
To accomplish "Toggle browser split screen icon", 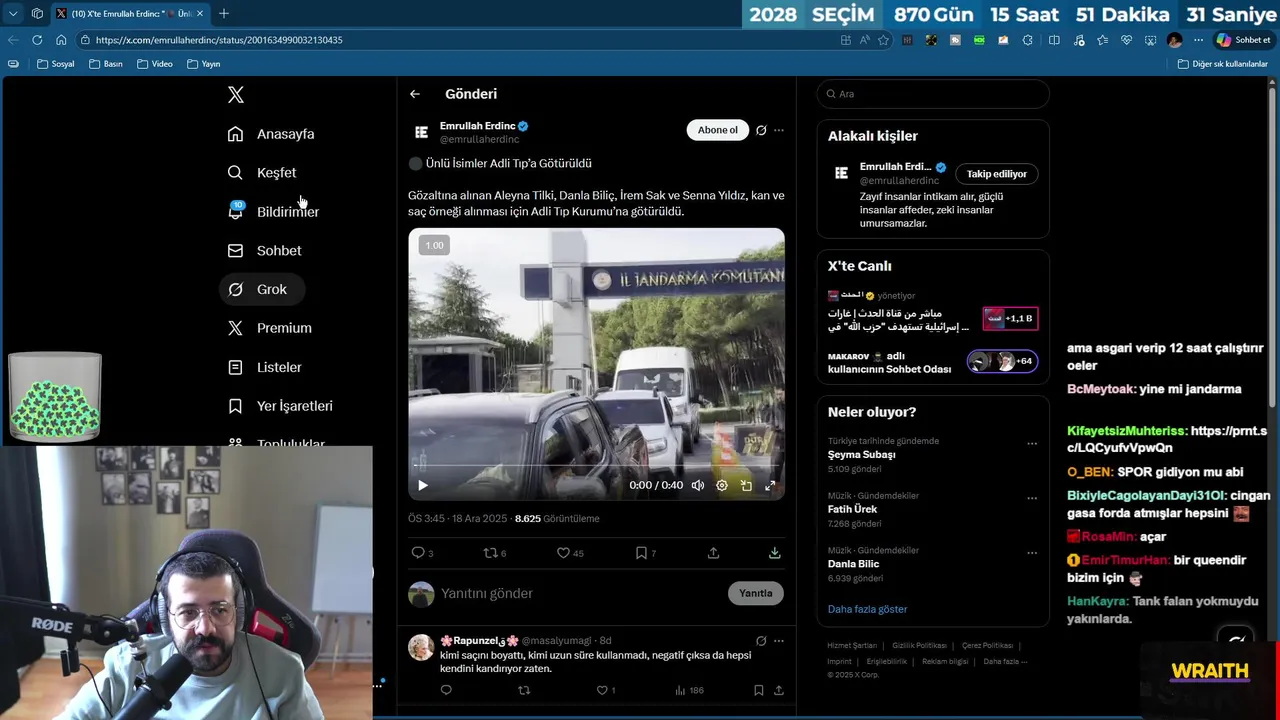I will point(1054,40).
